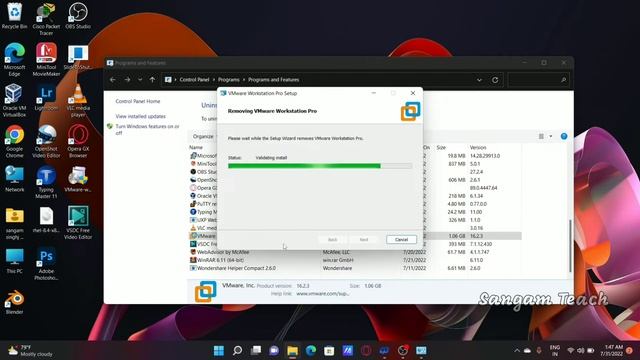Open the Windows Start menu
640x360 pixels.
pos(219,350)
